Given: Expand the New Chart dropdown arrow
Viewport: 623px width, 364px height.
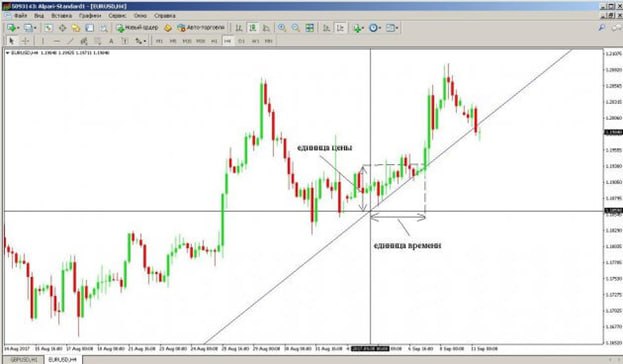Looking at the screenshot, I should (18, 28).
